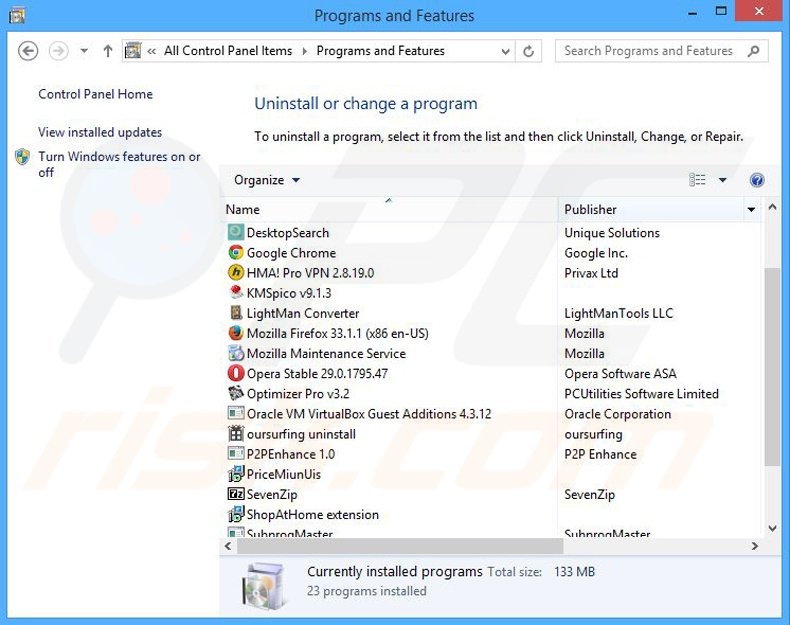Click the Mozilla Maintenance Service icon
The image size is (790, 625).
235,353
